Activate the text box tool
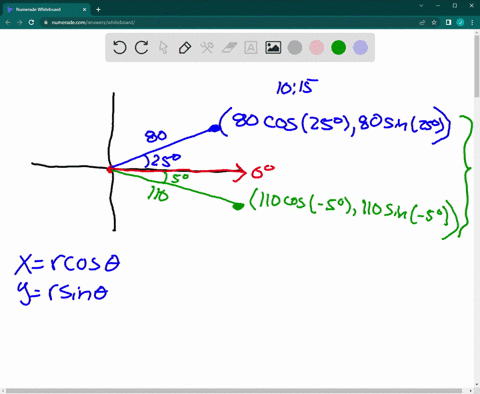Image resolution: width=480 pixels, height=394 pixels. coord(251,48)
